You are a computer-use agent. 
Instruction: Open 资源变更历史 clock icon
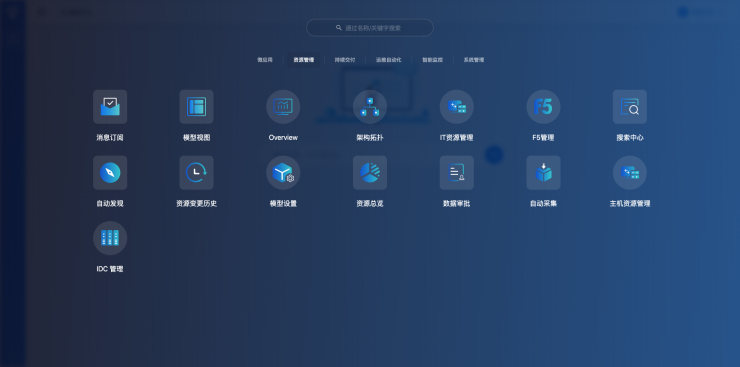(196, 173)
